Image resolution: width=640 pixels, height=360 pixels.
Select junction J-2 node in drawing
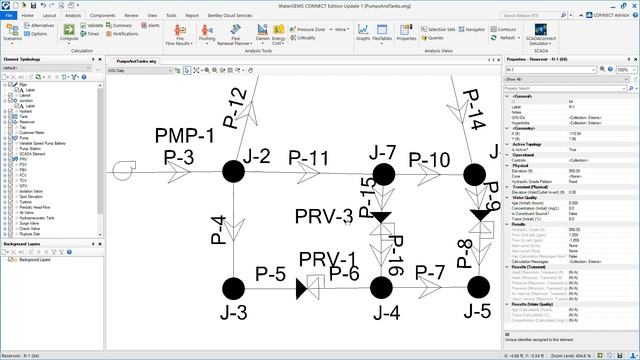(233, 171)
